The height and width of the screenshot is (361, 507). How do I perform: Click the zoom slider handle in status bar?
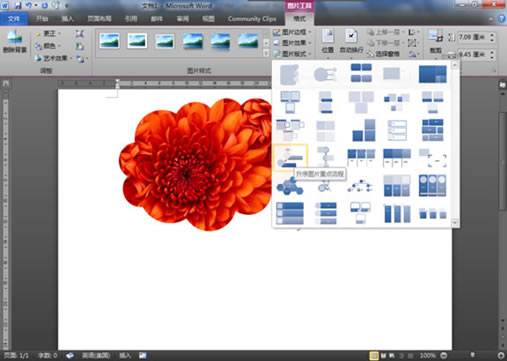[x=472, y=356]
